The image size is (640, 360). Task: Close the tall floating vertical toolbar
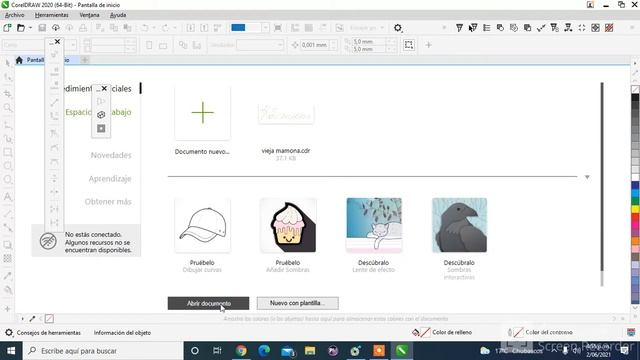(58, 42)
